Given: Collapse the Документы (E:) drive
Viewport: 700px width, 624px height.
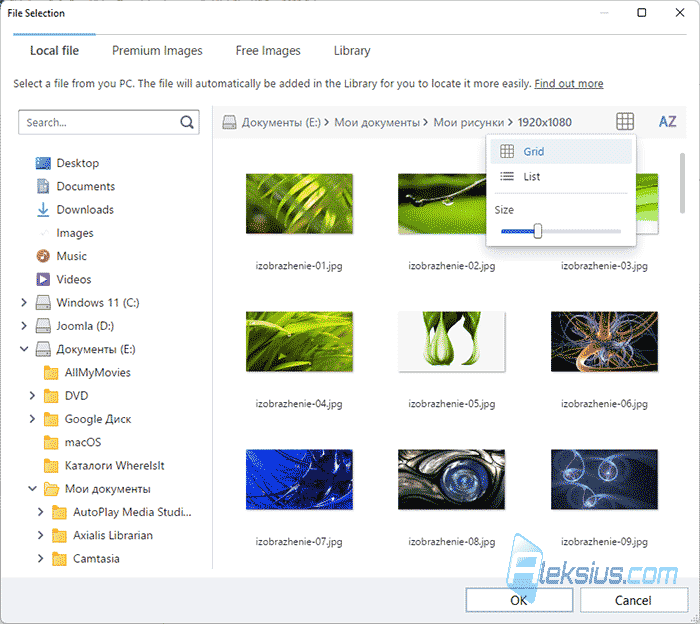Looking at the screenshot, I should tap(24, 349).
